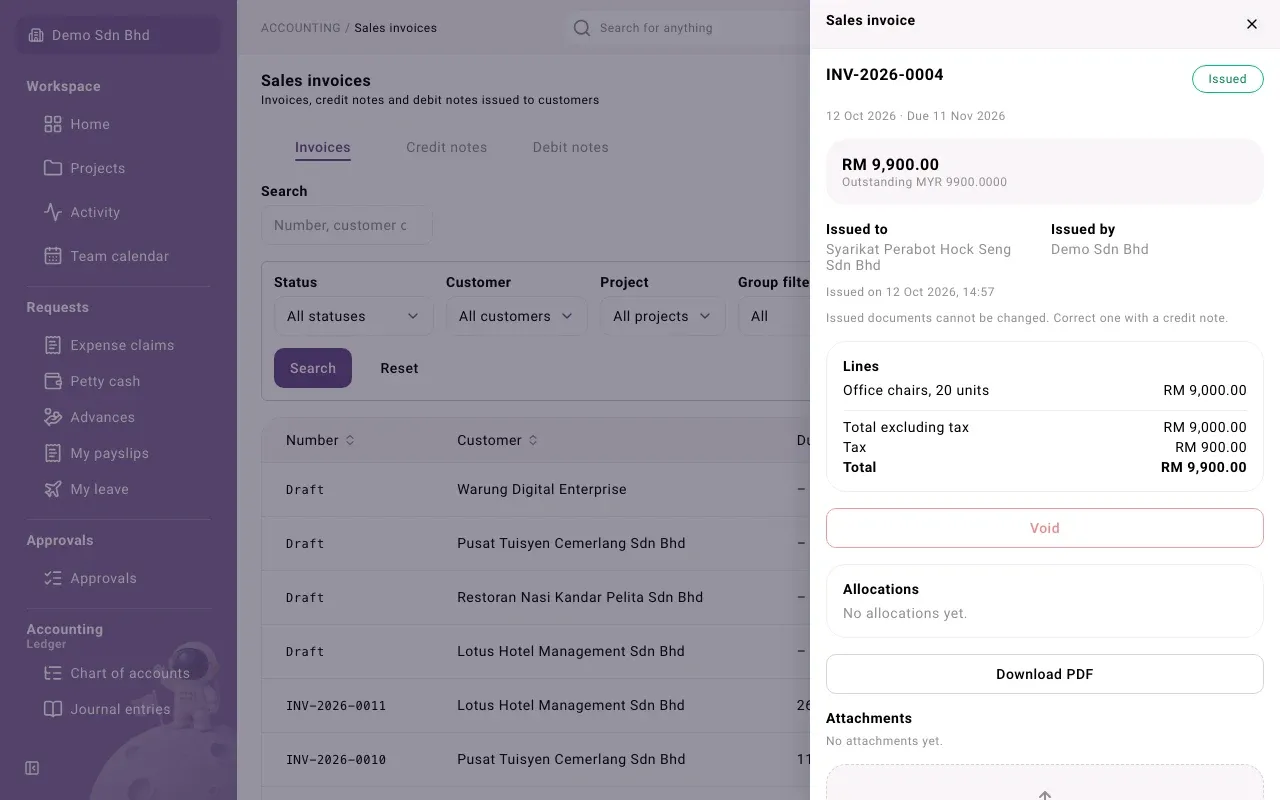Open the All customers dropdown
This screenshot has height=800, width=1280.
point(516,316)
